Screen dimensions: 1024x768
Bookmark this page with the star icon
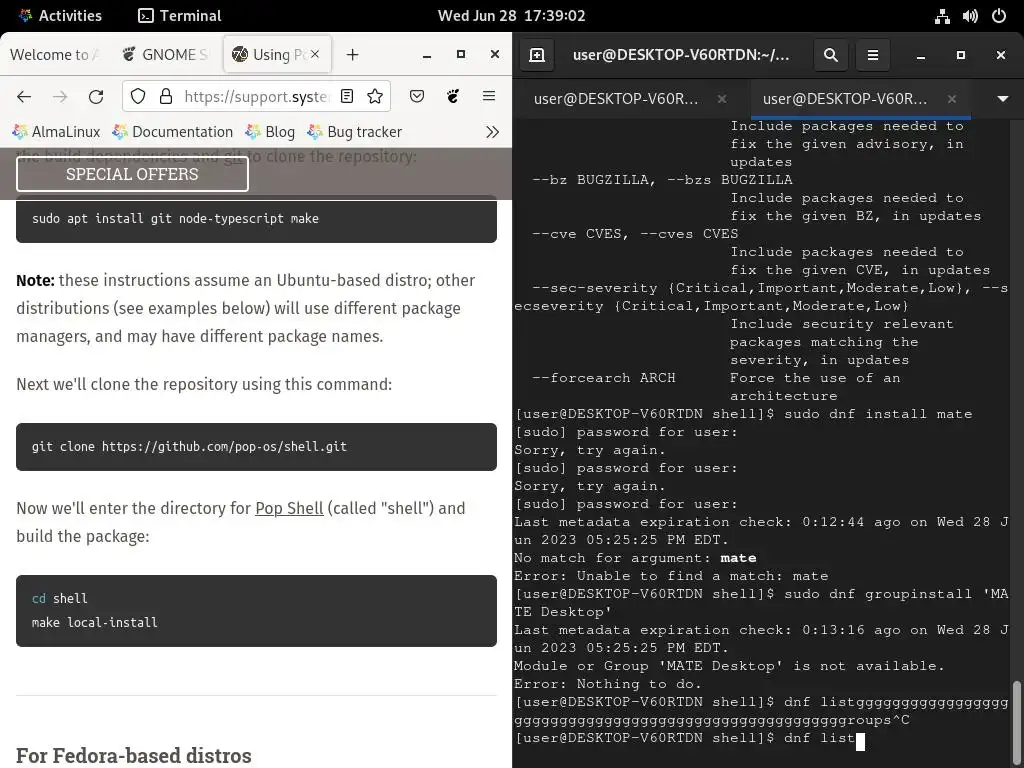[375, 97]
